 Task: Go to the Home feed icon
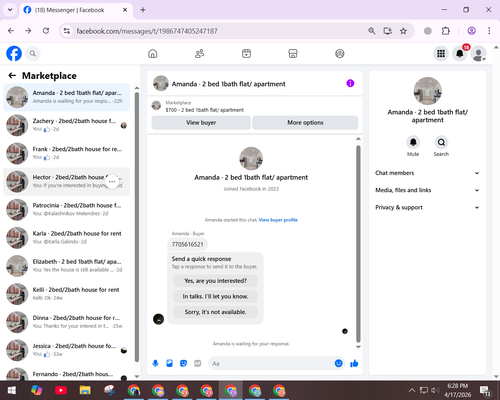(x=153, y=54)
